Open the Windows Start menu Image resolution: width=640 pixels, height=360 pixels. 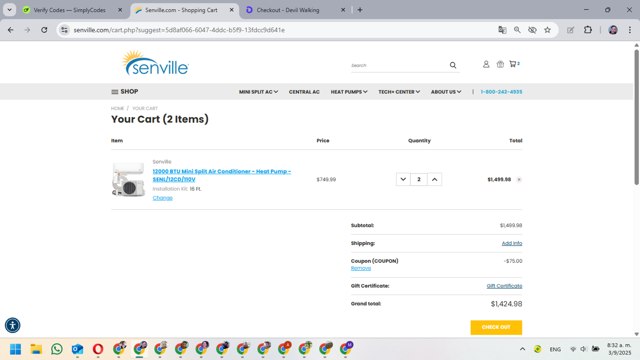[16, 349]
